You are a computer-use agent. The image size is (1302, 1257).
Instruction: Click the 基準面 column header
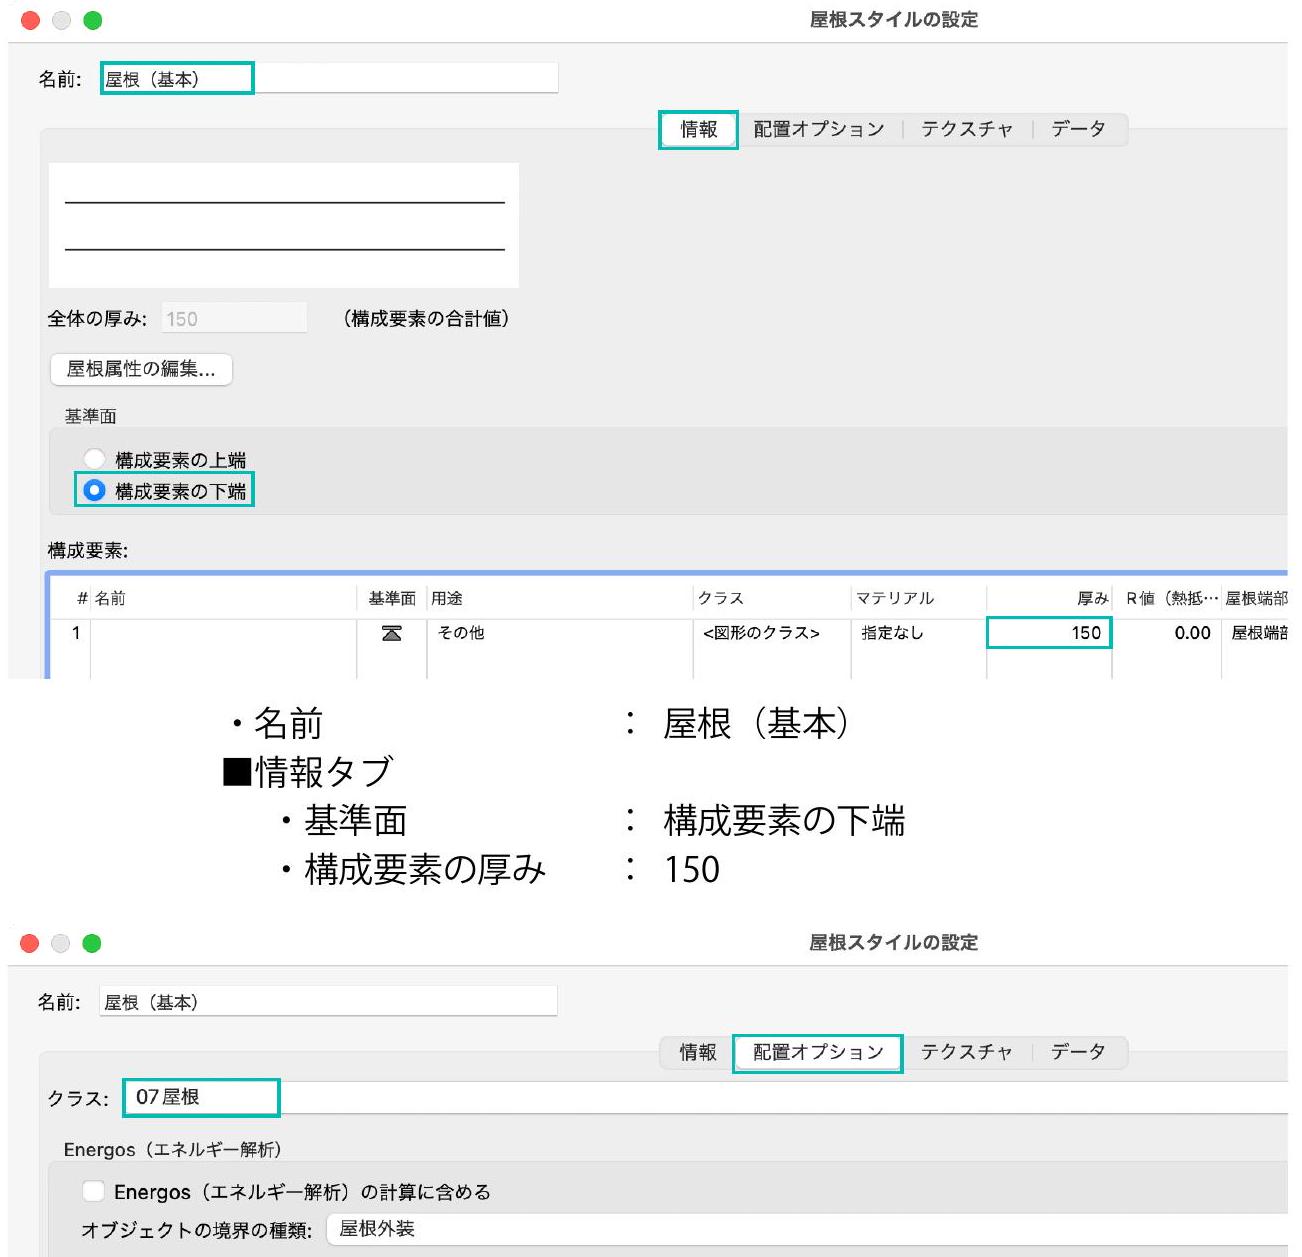pyautogui.click(x=392, y=598)
